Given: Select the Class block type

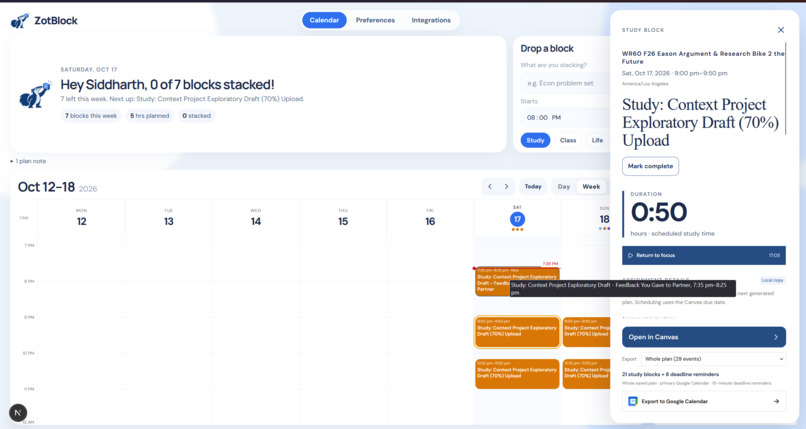Looking at the screenshot, I should [568, 140].
